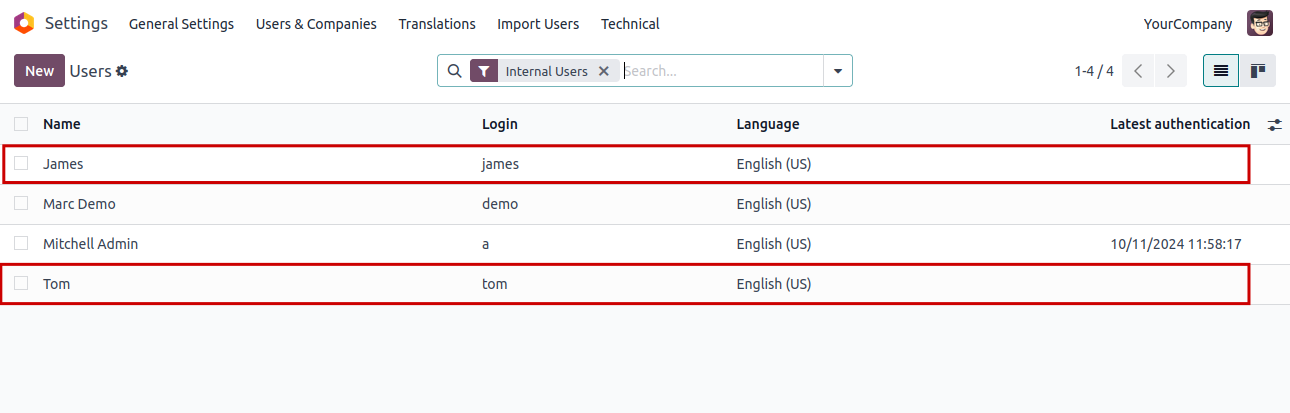Switch to list view
Viewport: 1290px width, 413px height.
(x=1221, y=71)
